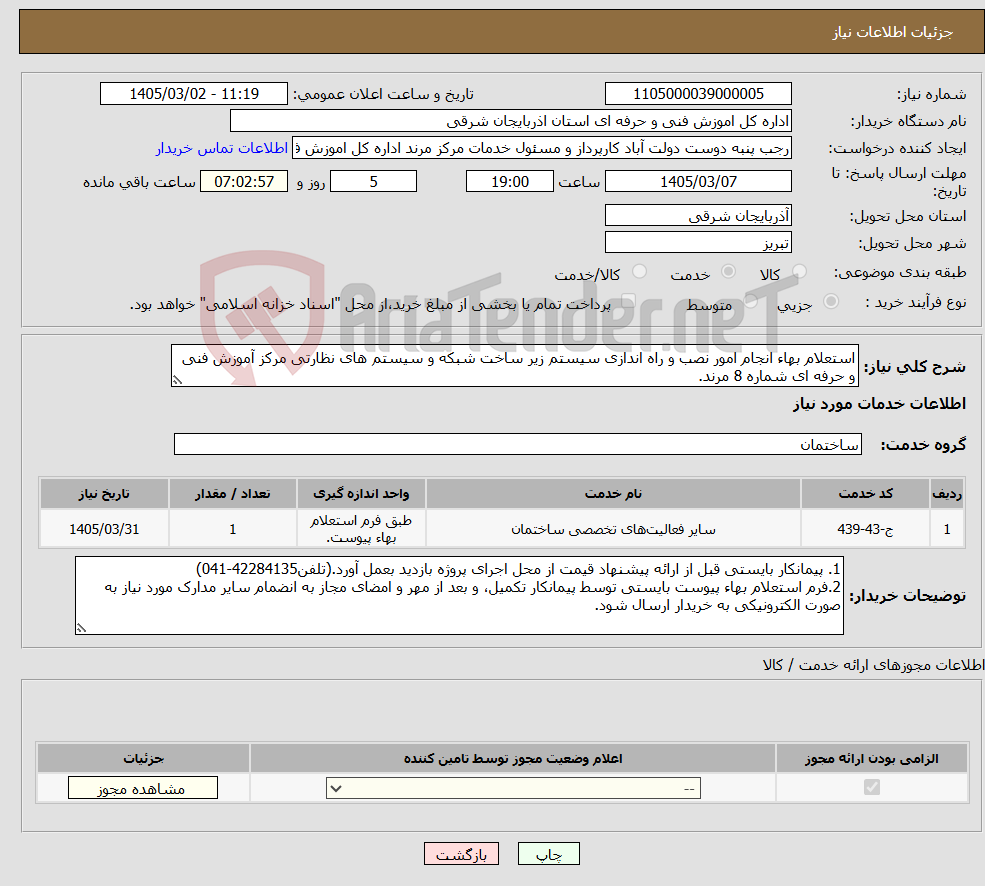Click the delivery province field آذربایجان شرقی
This screenshot has height=886, width=985.
(698, 216)
